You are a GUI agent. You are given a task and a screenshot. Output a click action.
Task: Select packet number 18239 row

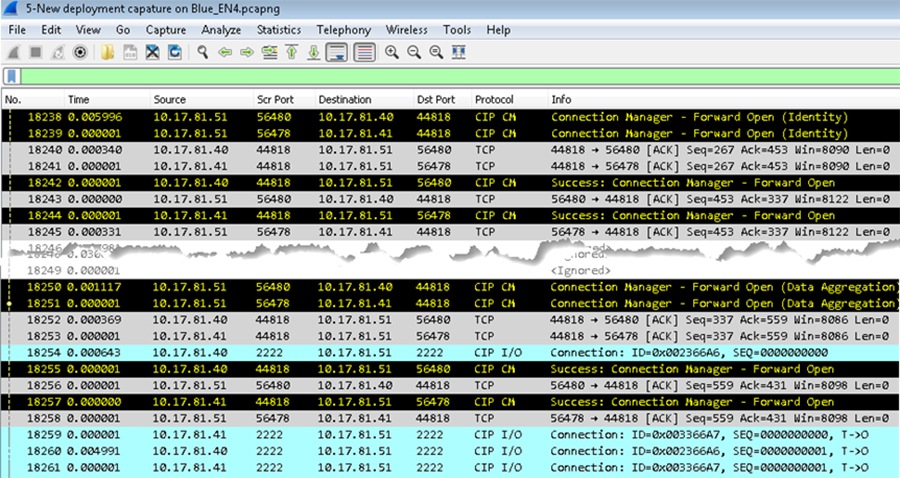click(x=451, y=133)
